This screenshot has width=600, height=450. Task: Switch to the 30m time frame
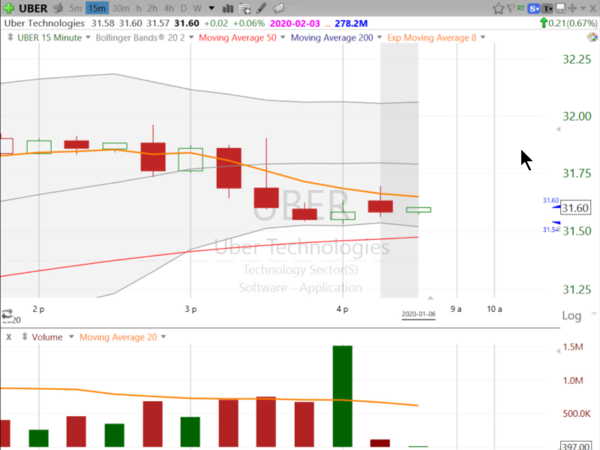[x=121, y=8]
